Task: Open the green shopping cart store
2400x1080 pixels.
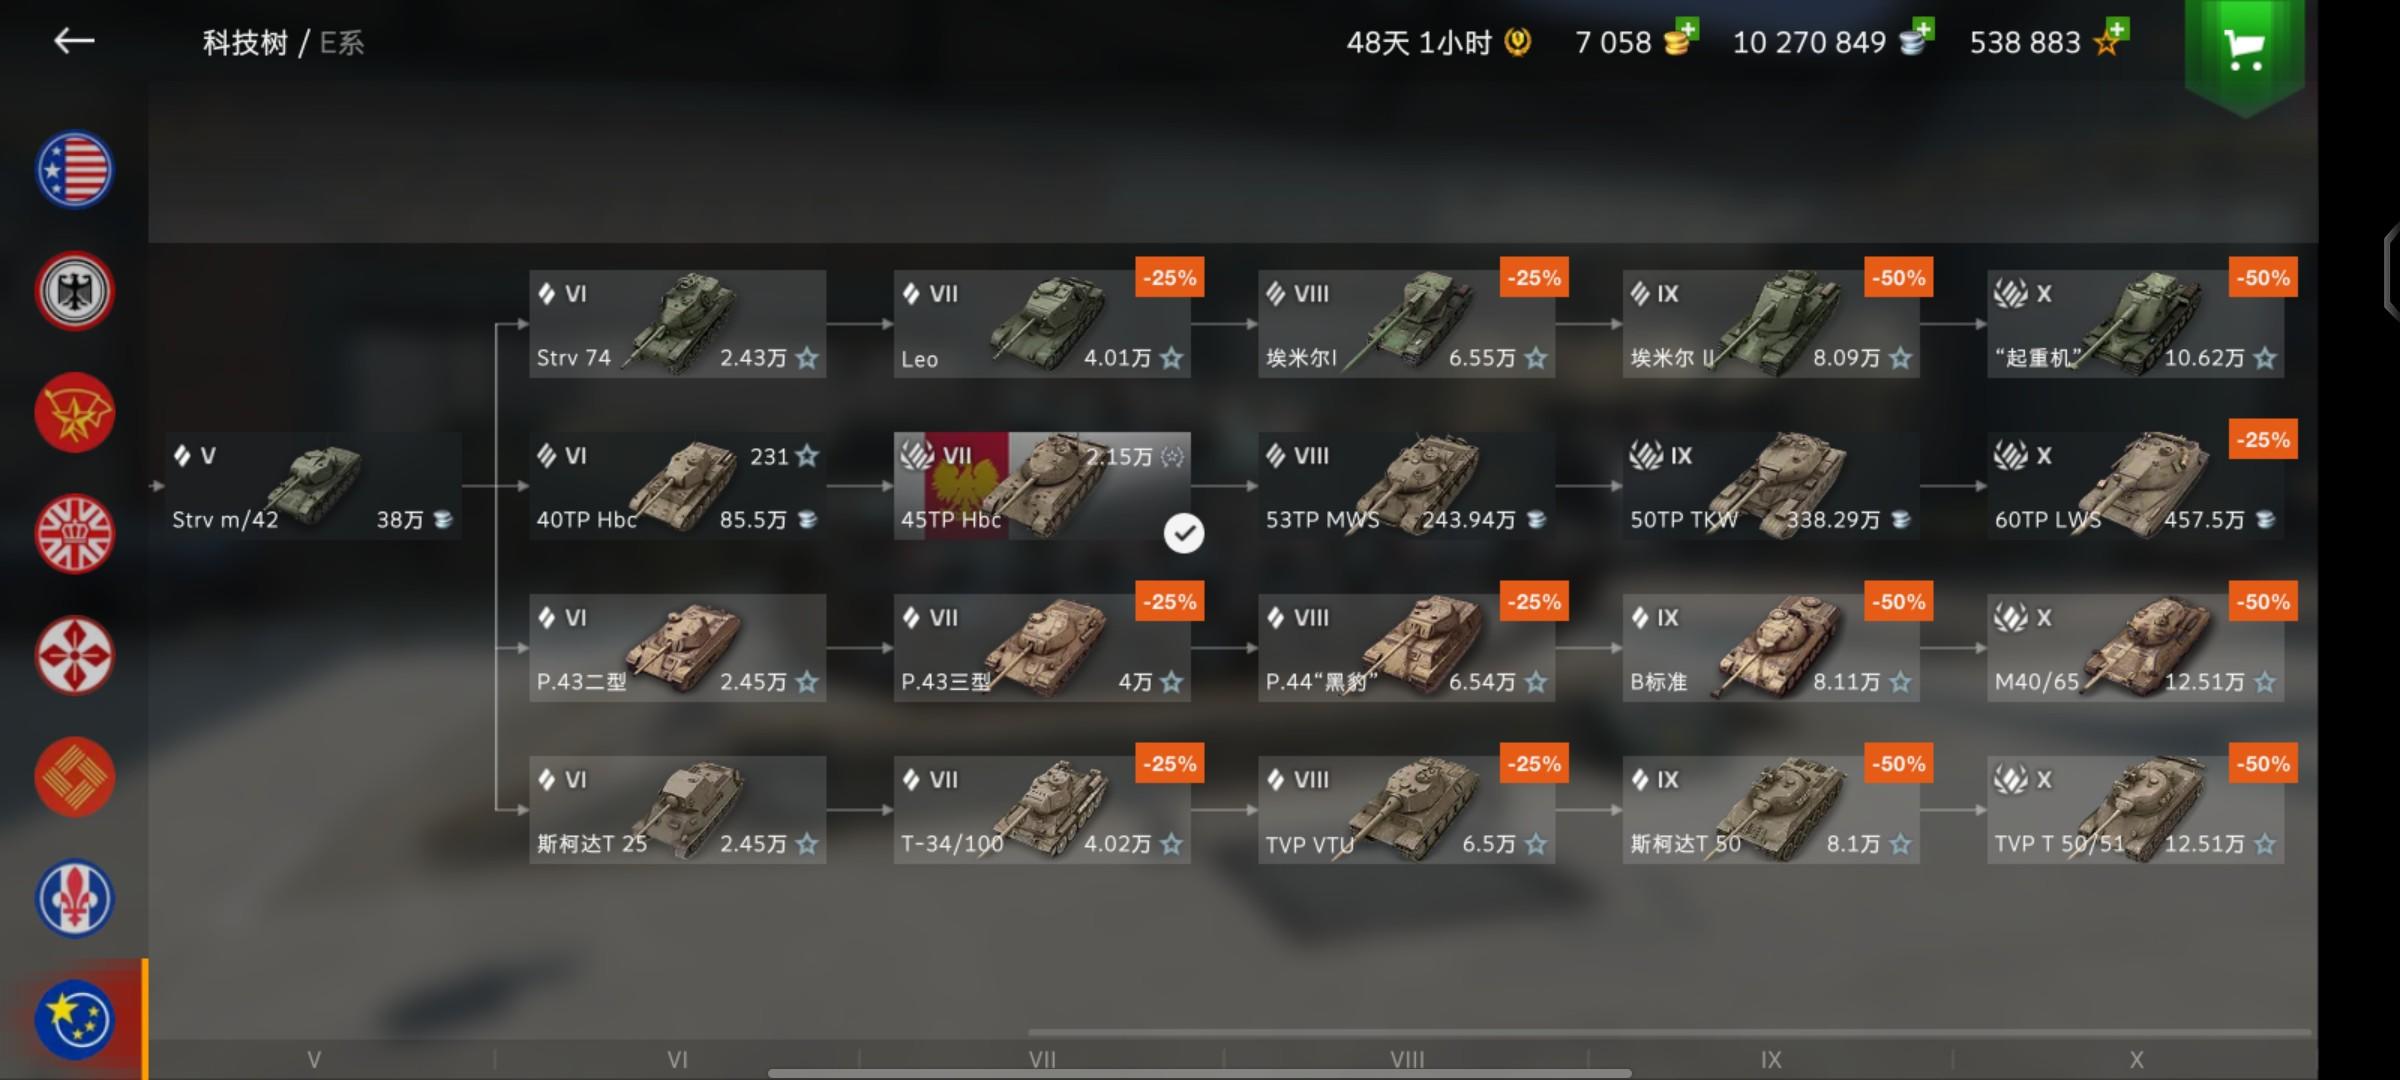Action: (x=2245, y=52)
